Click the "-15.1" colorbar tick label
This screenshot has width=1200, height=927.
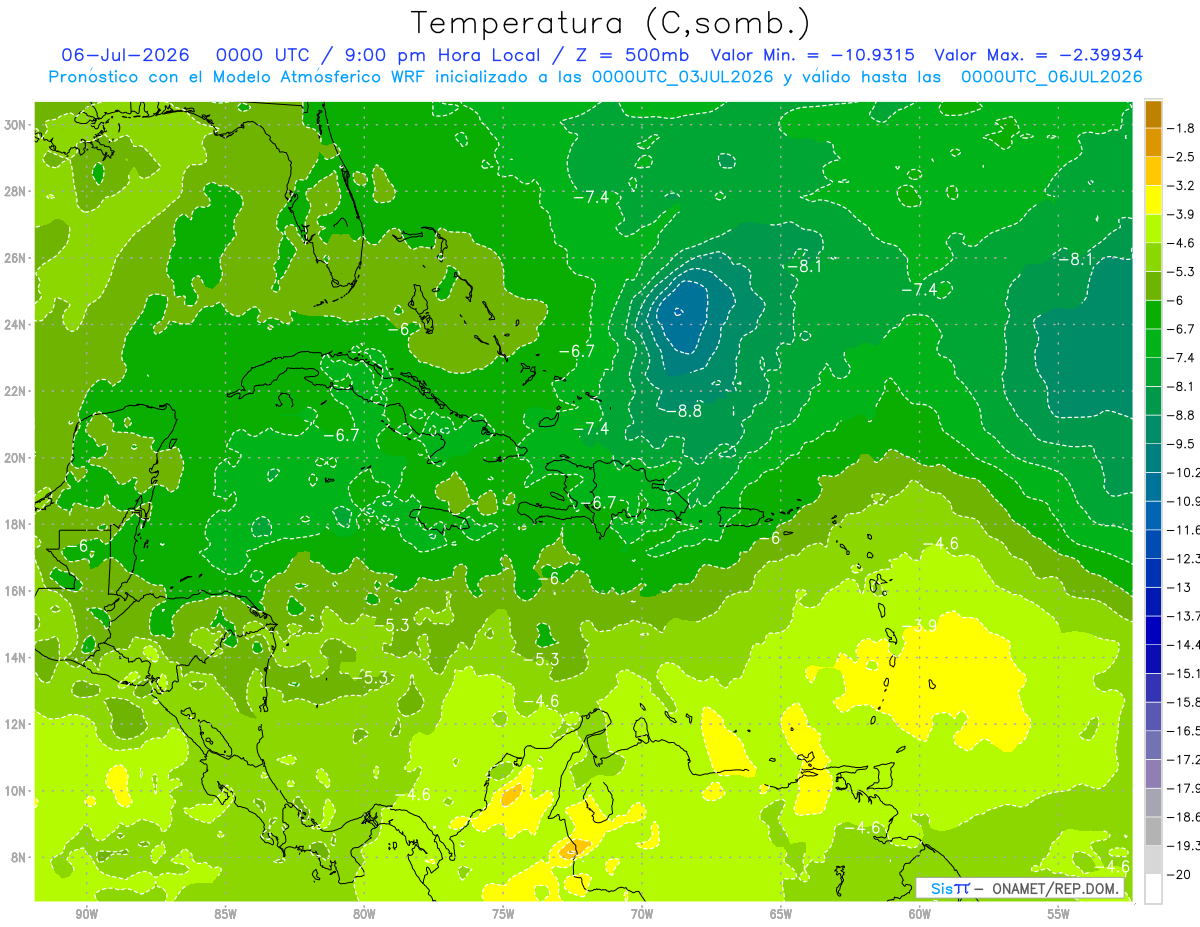[x=1184, y=673]
